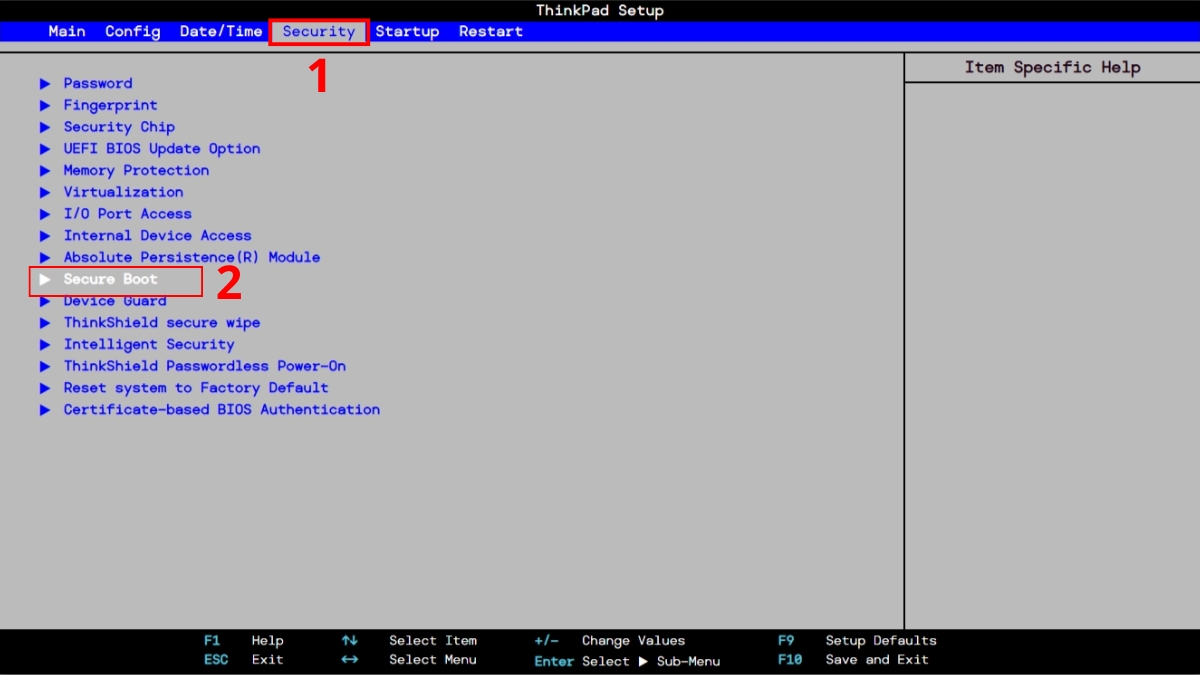Expand the Secure Boot arrow
1200x675 pixels.
45,279
